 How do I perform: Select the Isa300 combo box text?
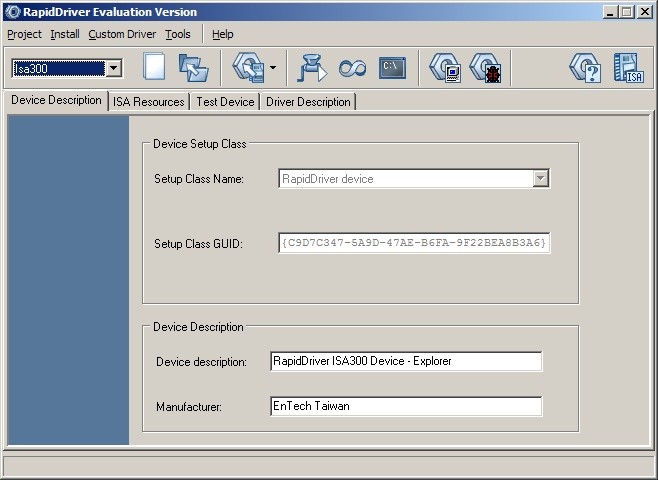pyautogui.click(x=58, y=68)
